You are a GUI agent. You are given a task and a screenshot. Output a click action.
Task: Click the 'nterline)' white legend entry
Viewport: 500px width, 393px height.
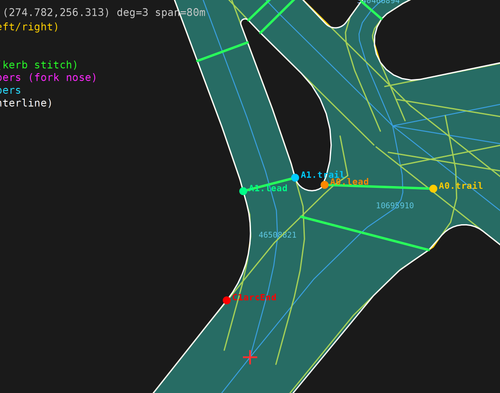coord(26,103)
